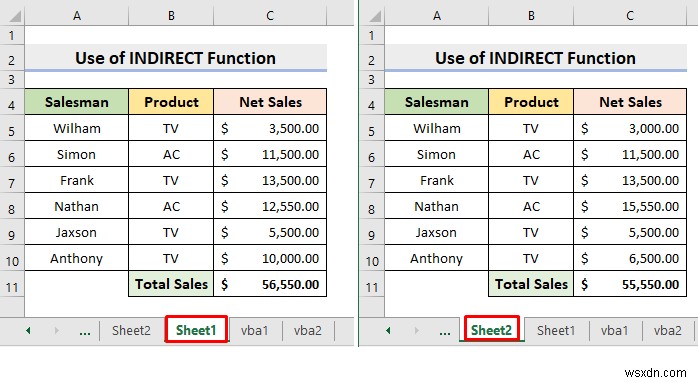
Task: Select Simon cell in left sheet
Action: click(x=77, y=154)
